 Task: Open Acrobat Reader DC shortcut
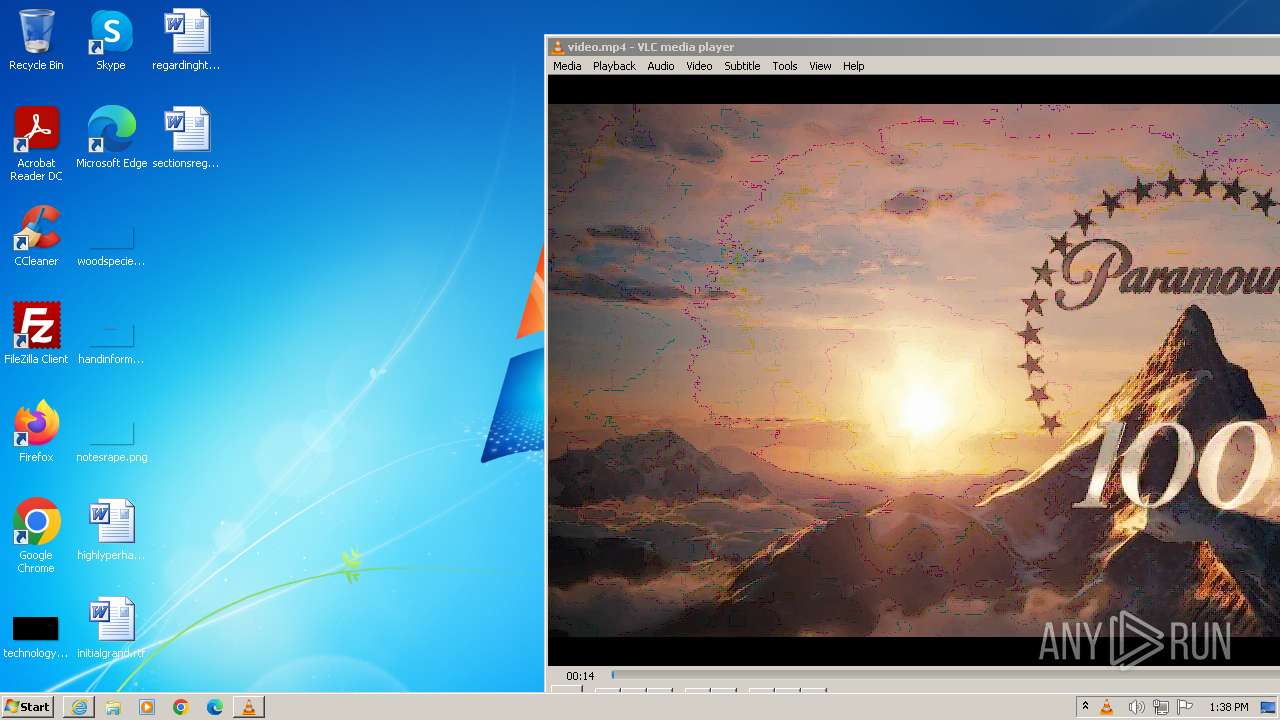pos(36,144)
